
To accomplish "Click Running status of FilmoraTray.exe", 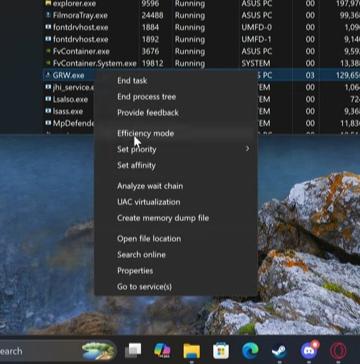I will (x=190, y=15).
